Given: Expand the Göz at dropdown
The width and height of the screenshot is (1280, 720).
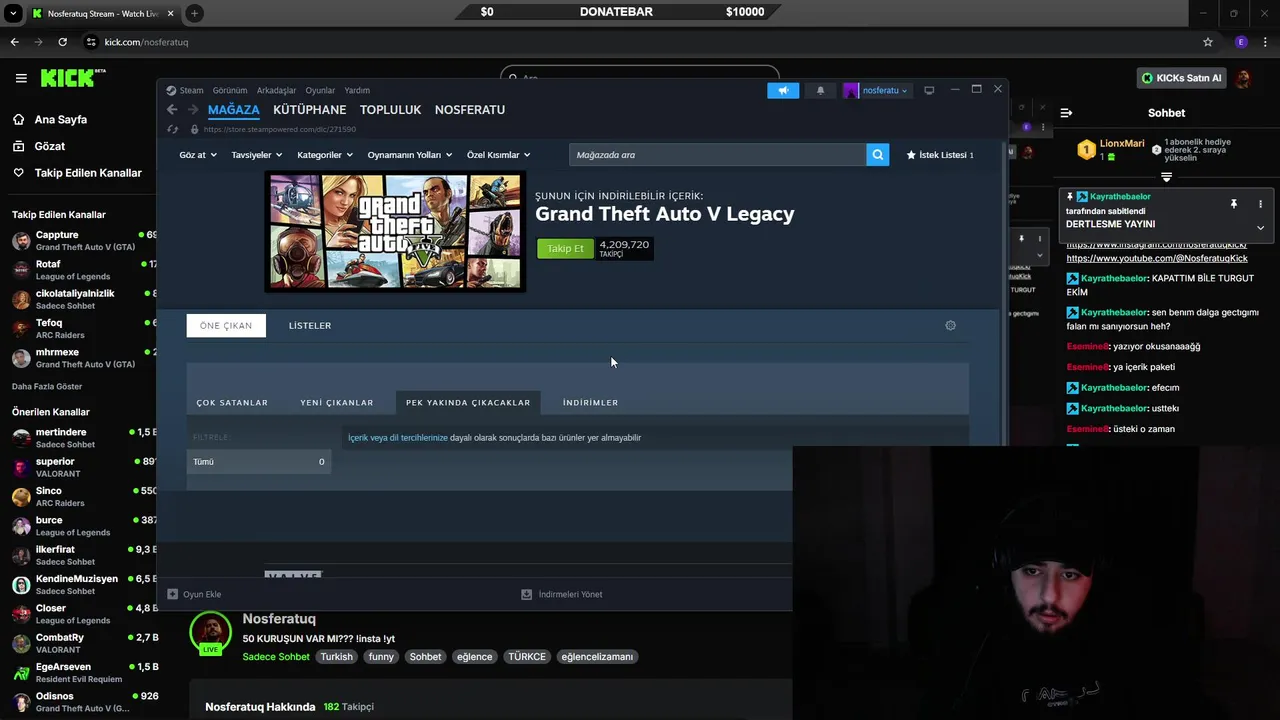Looking at the screenshot, I should tap(198, 155).
